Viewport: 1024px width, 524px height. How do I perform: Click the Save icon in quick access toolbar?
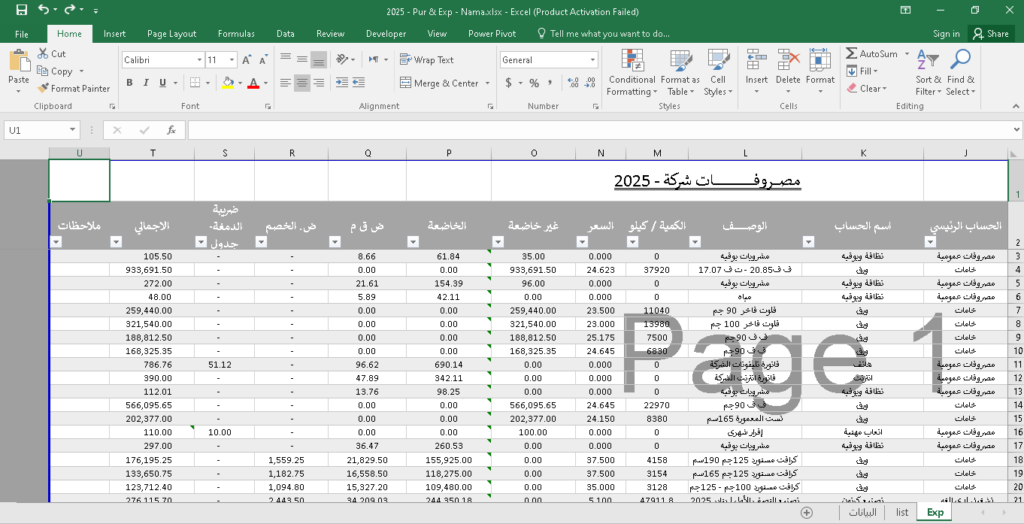22,10
